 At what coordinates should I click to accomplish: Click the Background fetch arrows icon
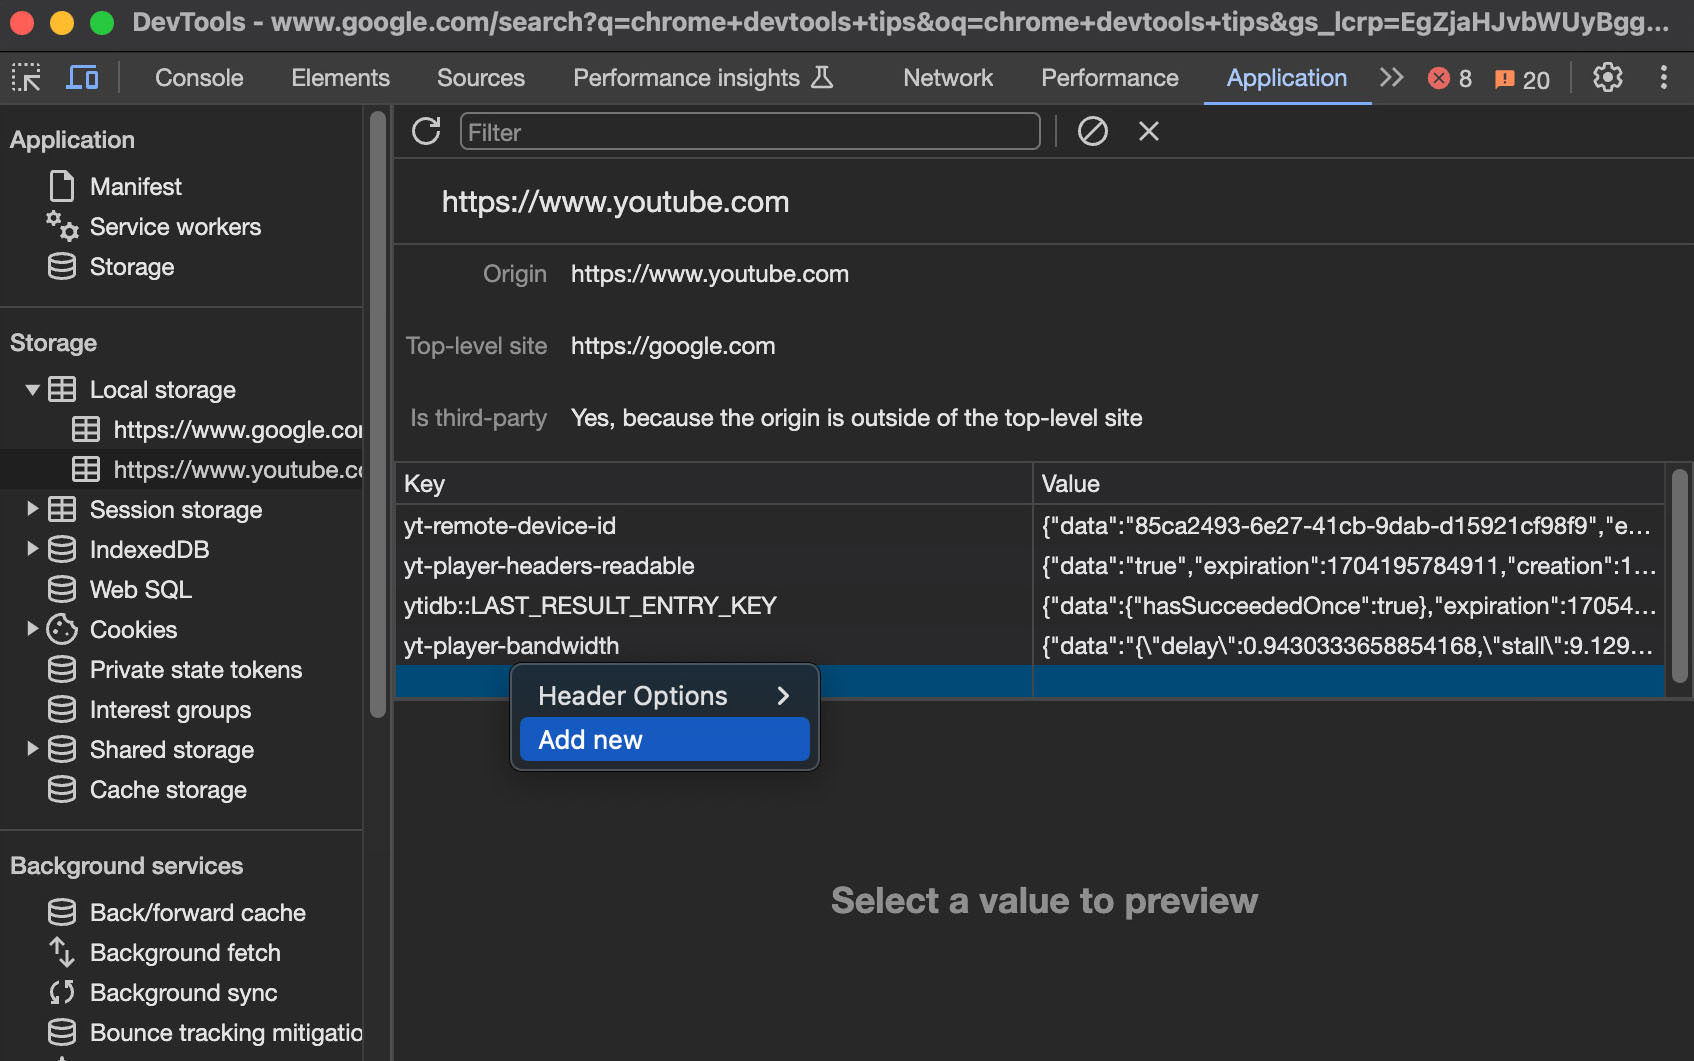62,952
